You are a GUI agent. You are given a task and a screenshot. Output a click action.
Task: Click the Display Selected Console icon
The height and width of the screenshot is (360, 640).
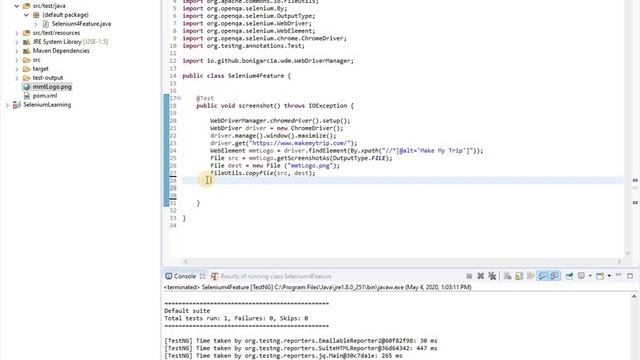tap(581, 276)
